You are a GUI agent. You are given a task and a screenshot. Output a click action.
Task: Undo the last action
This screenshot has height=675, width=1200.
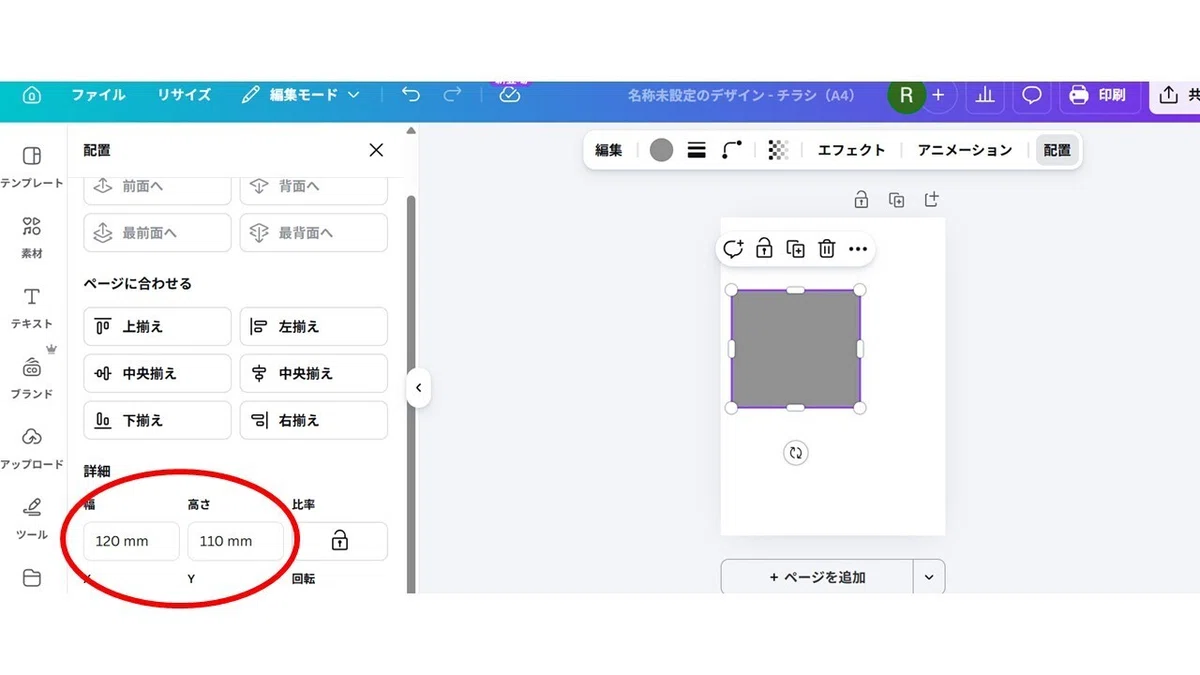coord(411,94)
